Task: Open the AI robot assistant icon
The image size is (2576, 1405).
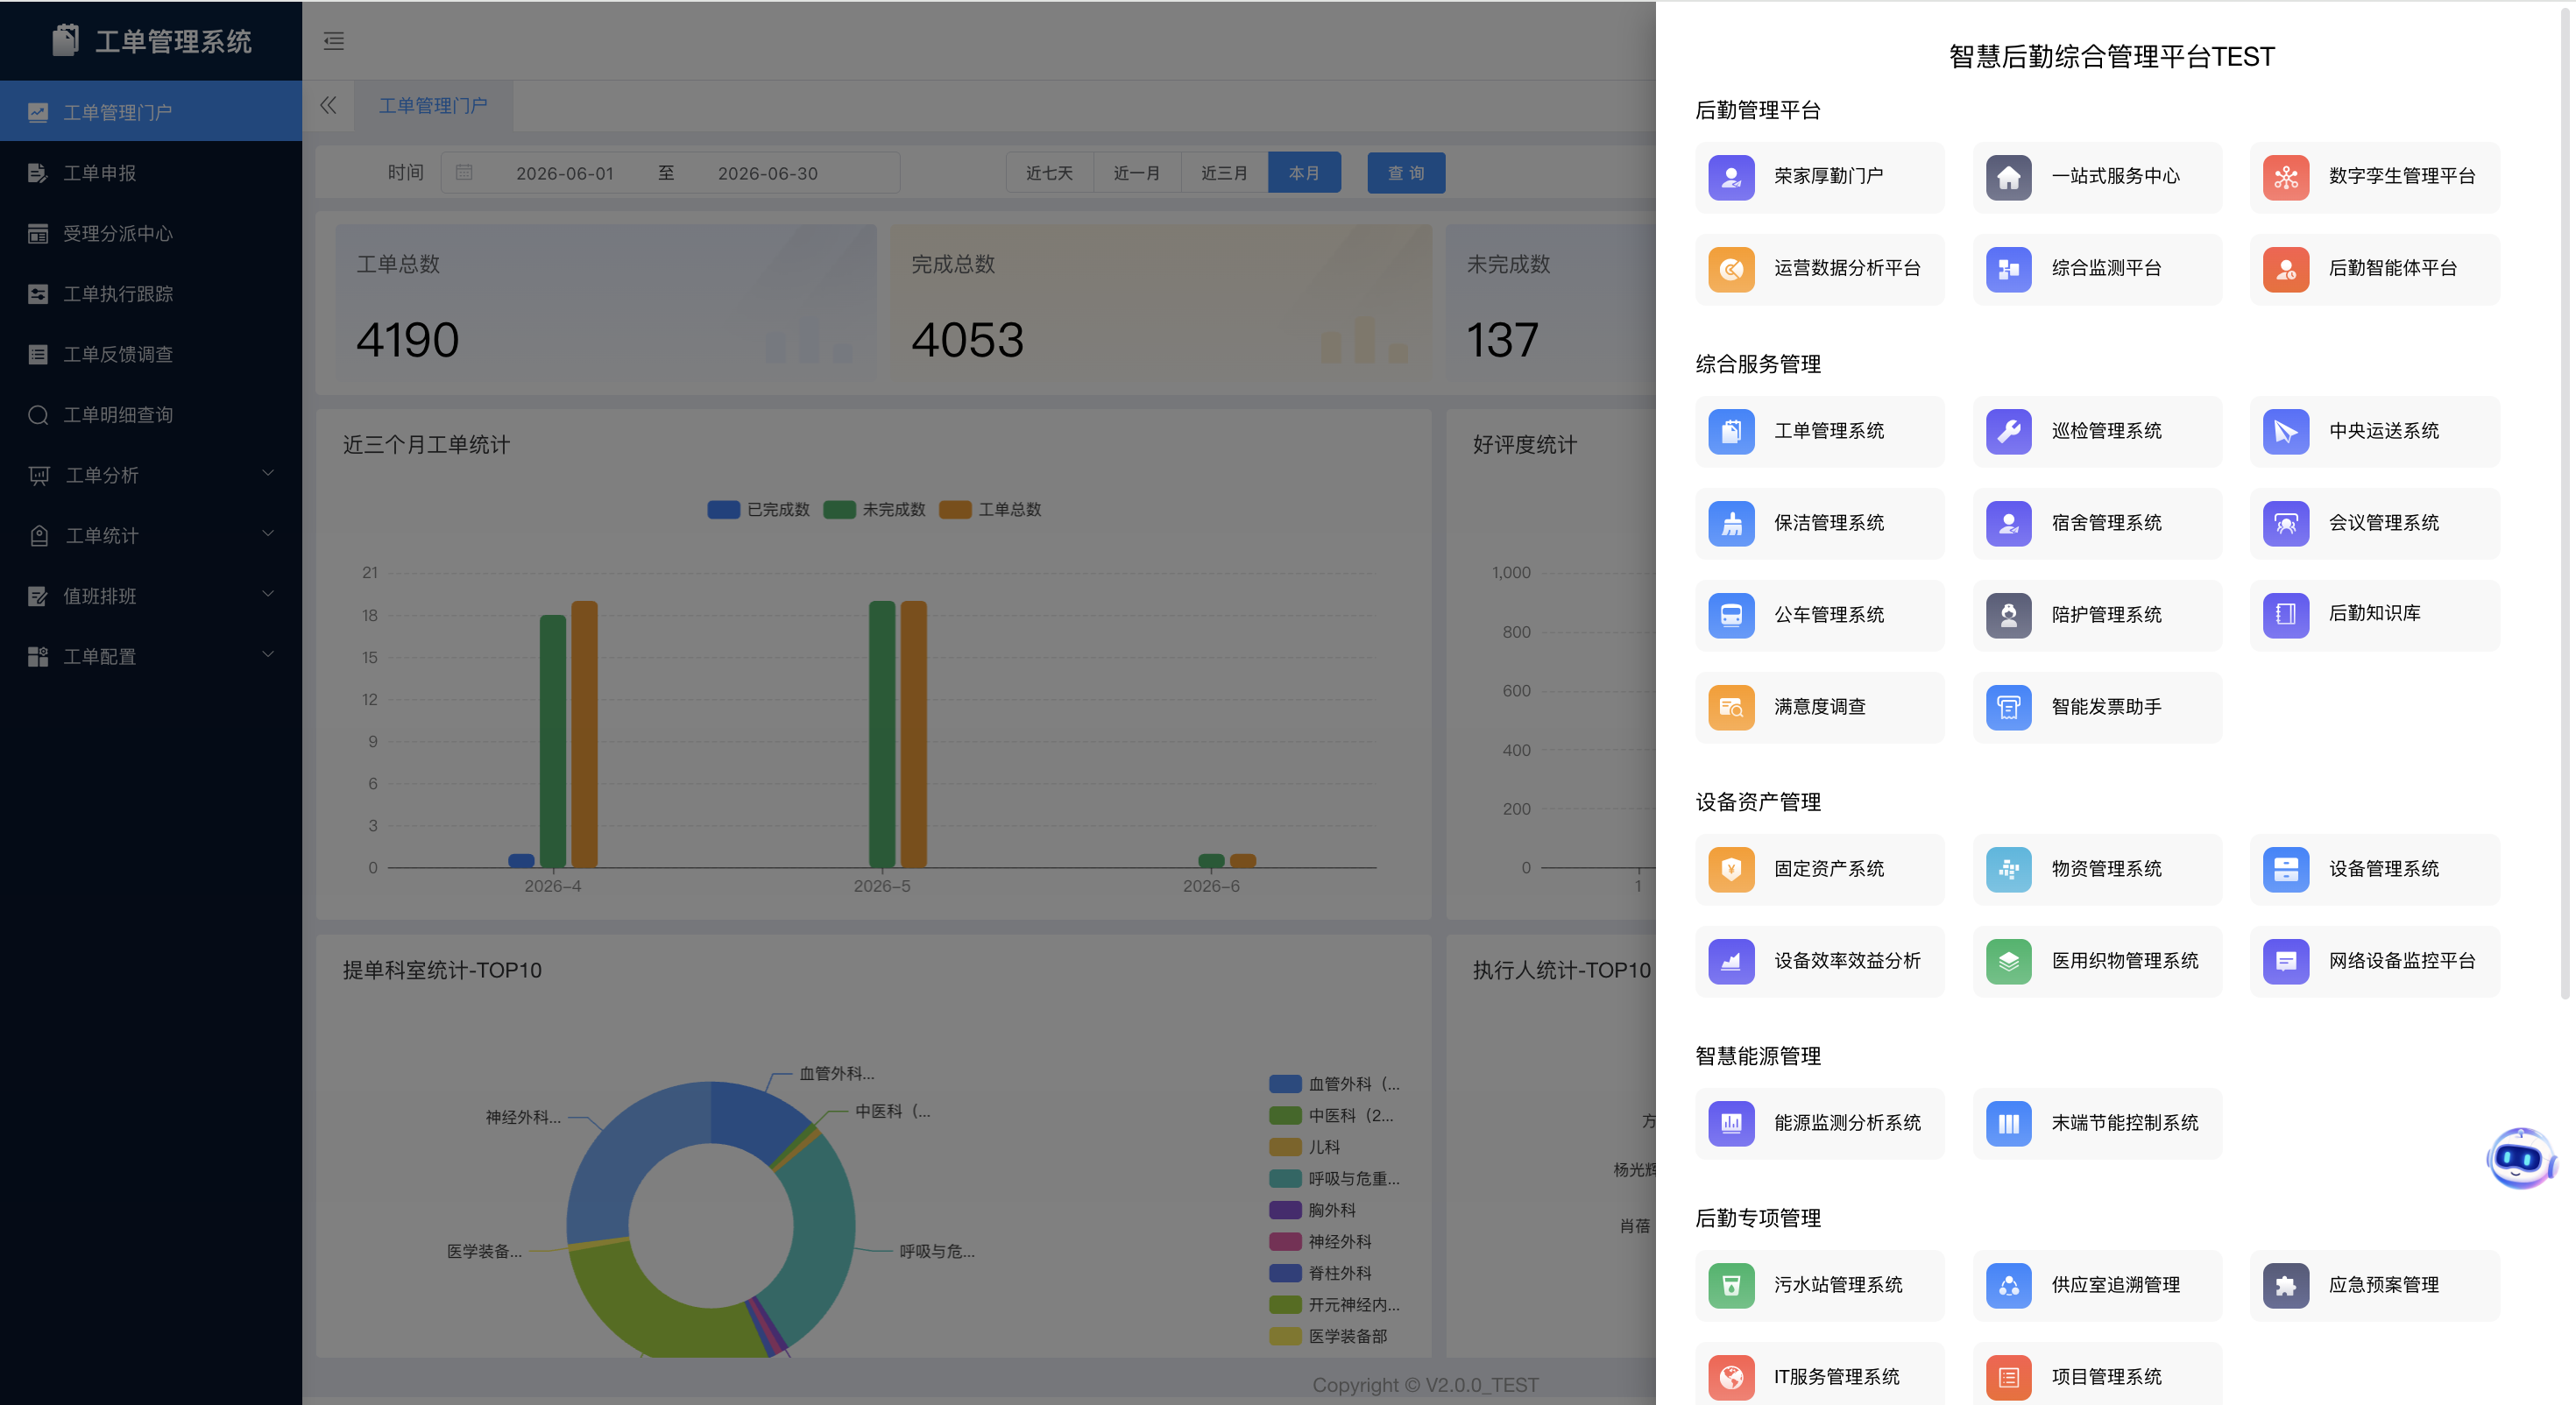Action: click(x=2519, y=1158)
